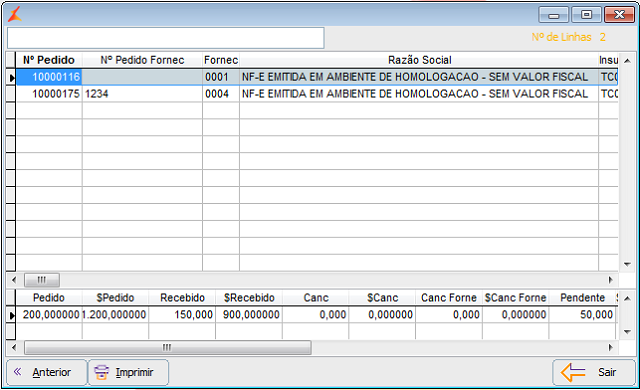Click Razão Social cell in row 10000116
This screenshot has width=640, height=390.
tap(419, 77)
